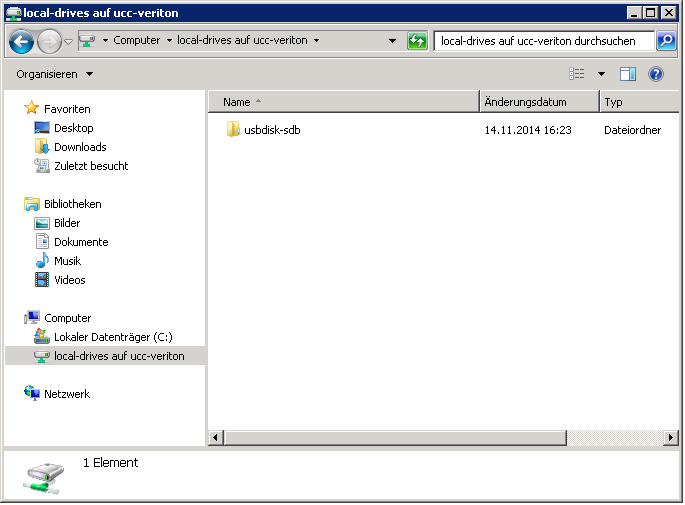Select Netzwerk in the navigation pane
Screen dimensions: 685x505
click(x=66, y=394)
